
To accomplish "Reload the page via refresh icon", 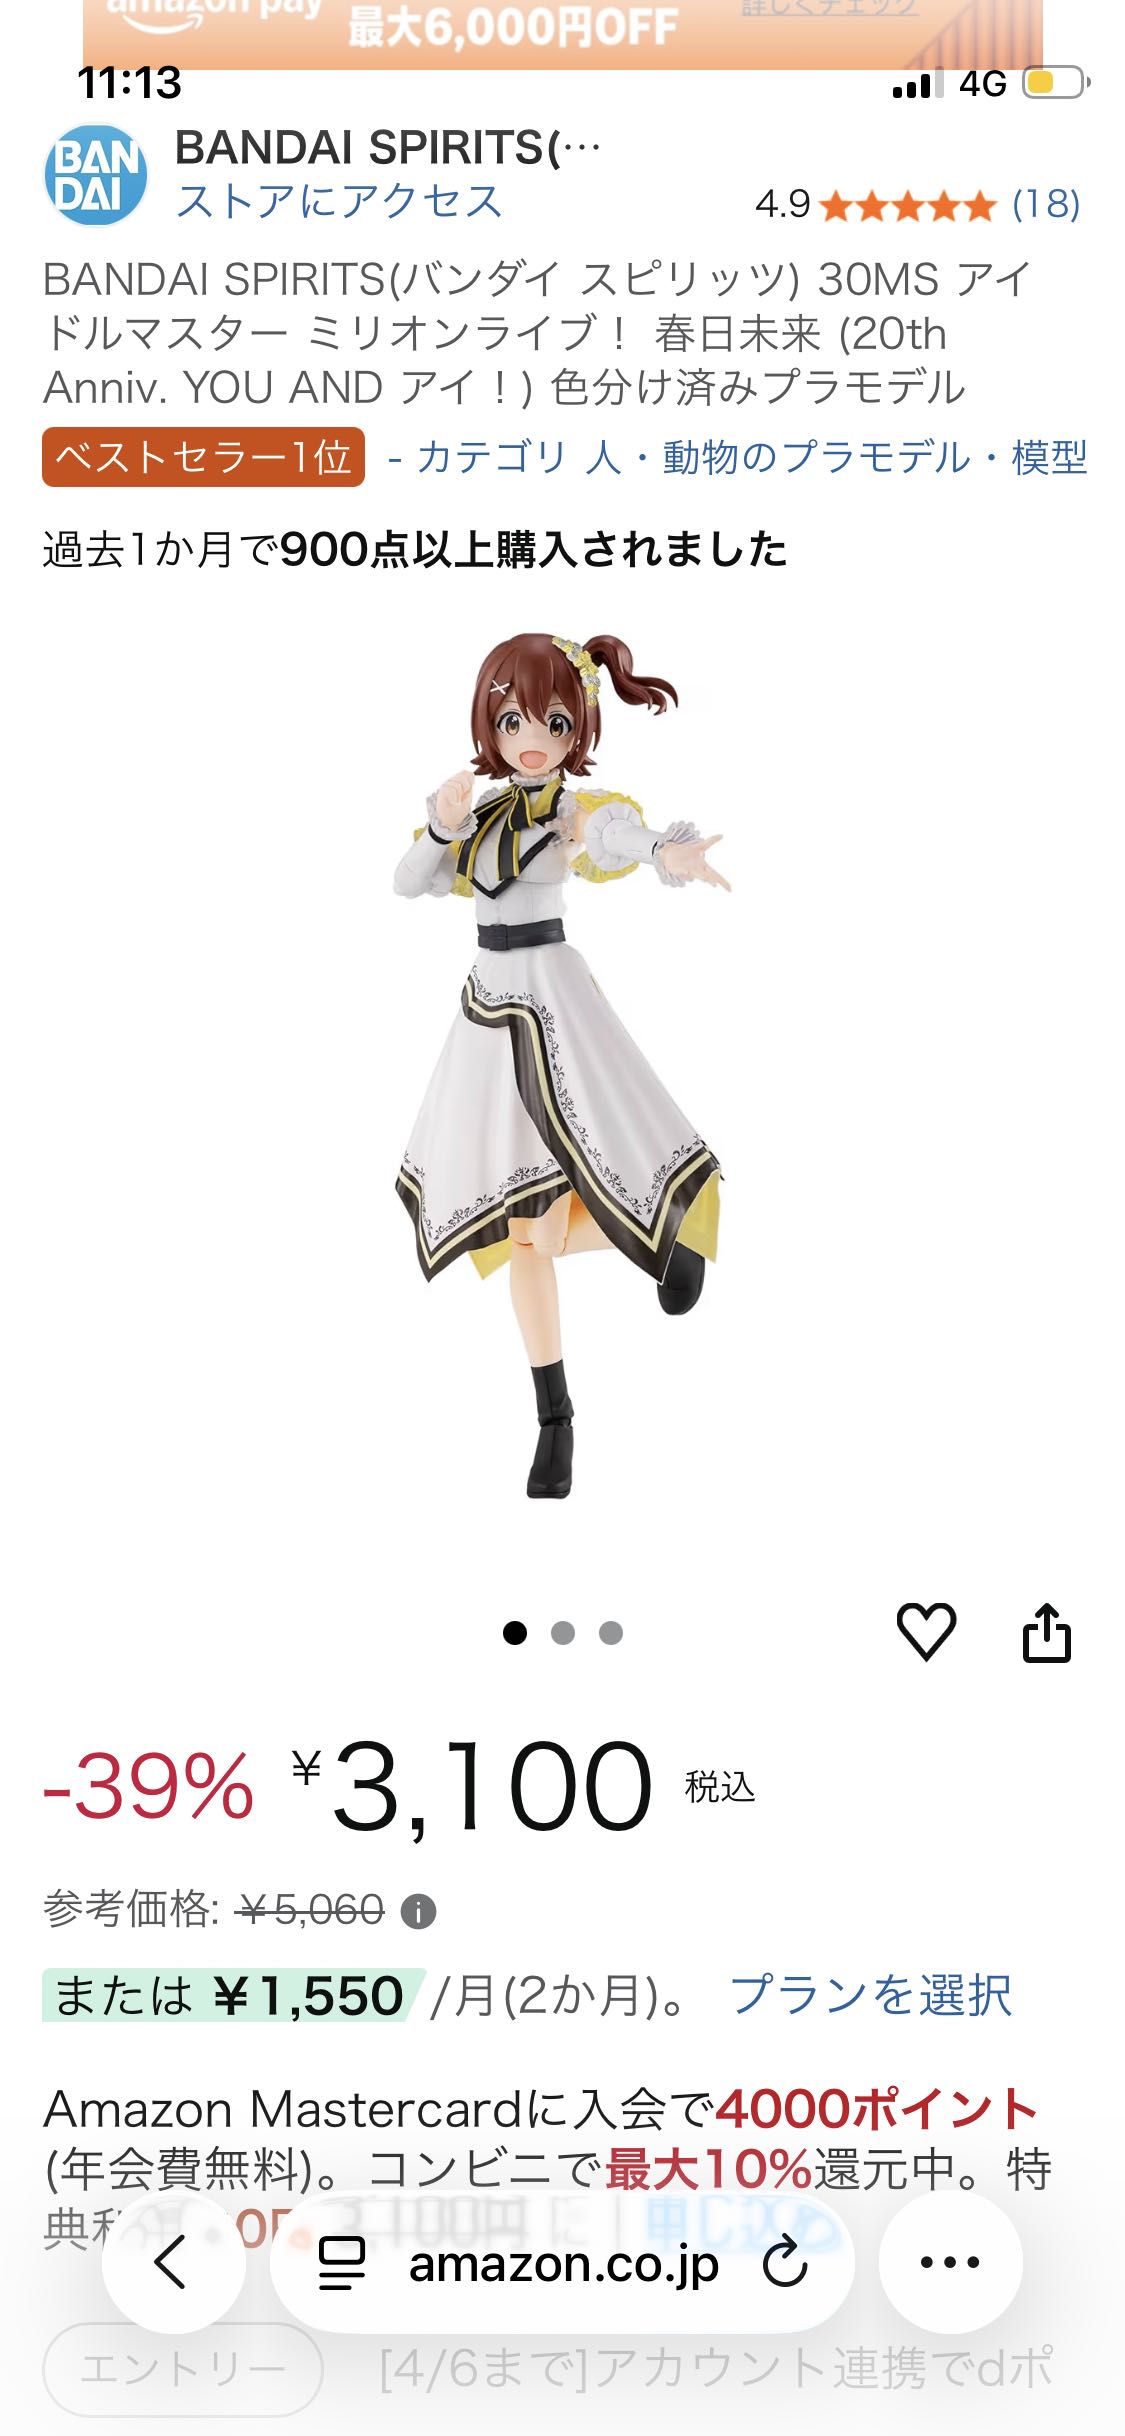I will (x=785, y=2262).
